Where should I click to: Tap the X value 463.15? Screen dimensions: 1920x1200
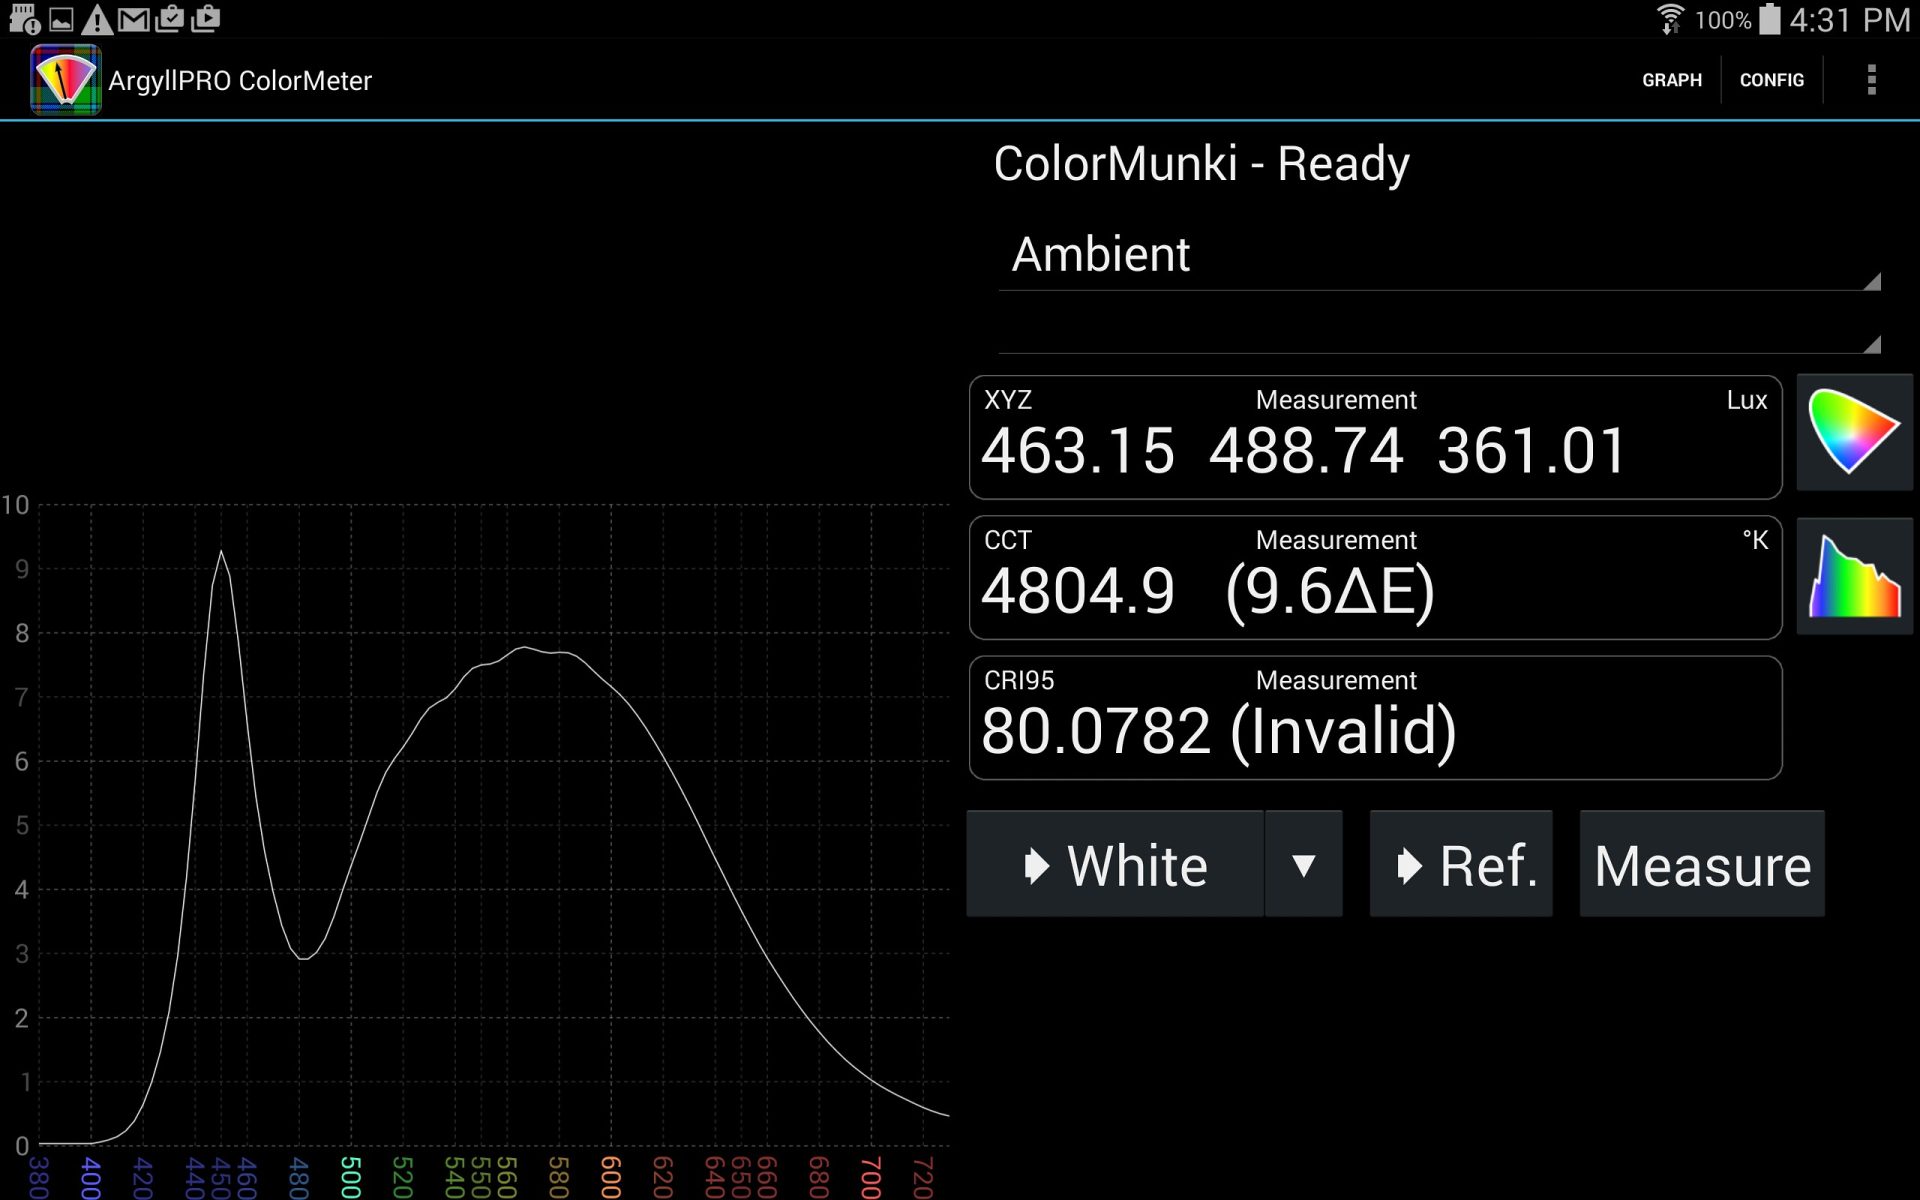(x=1078, y=451)
